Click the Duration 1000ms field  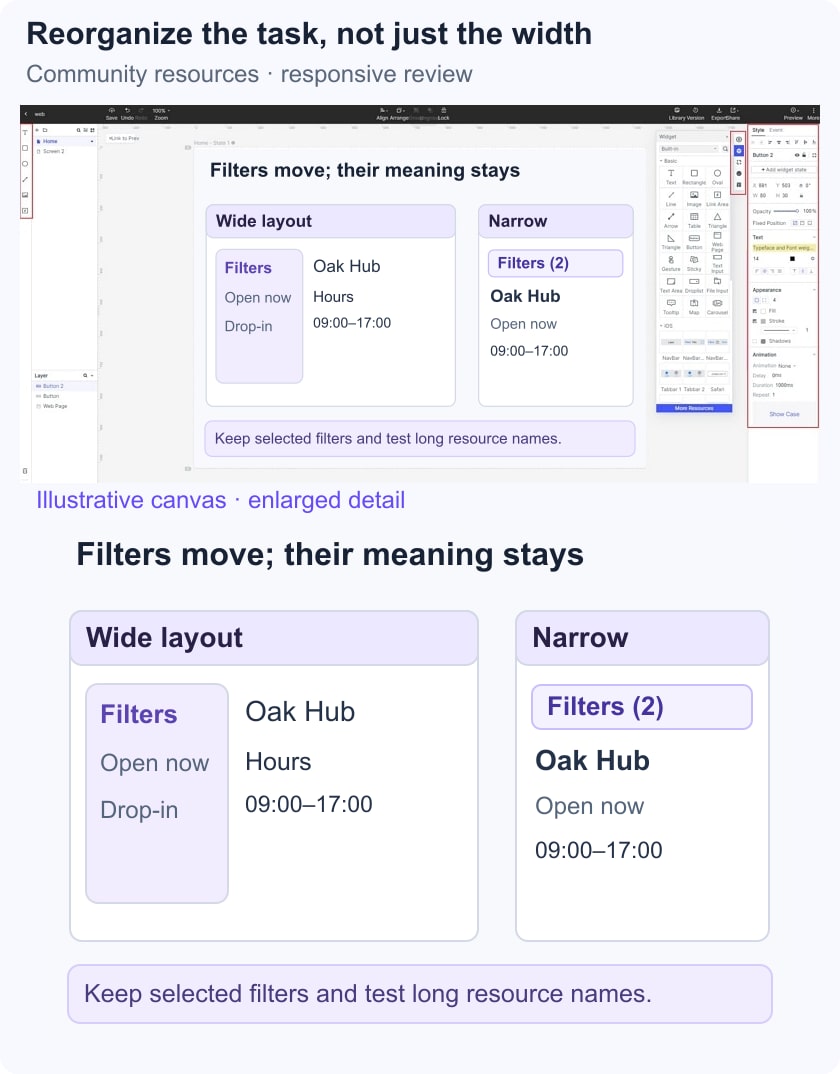pos(785,385)
